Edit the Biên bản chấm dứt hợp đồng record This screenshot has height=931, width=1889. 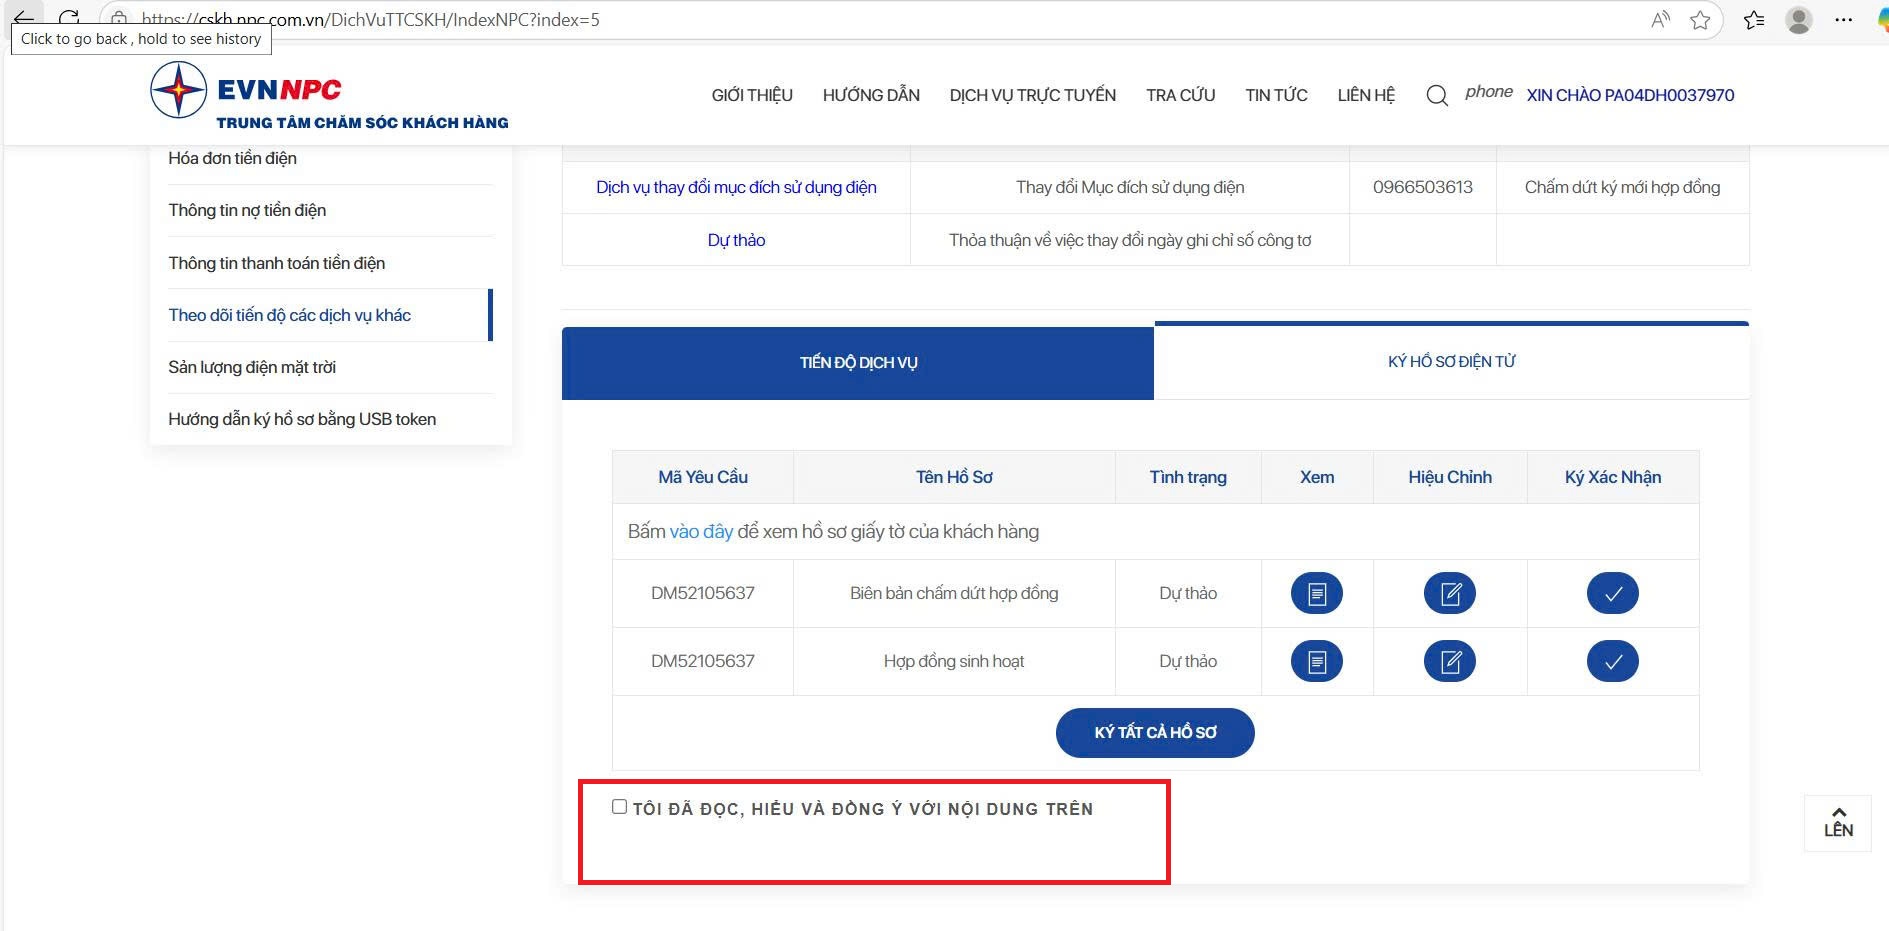1449,593
